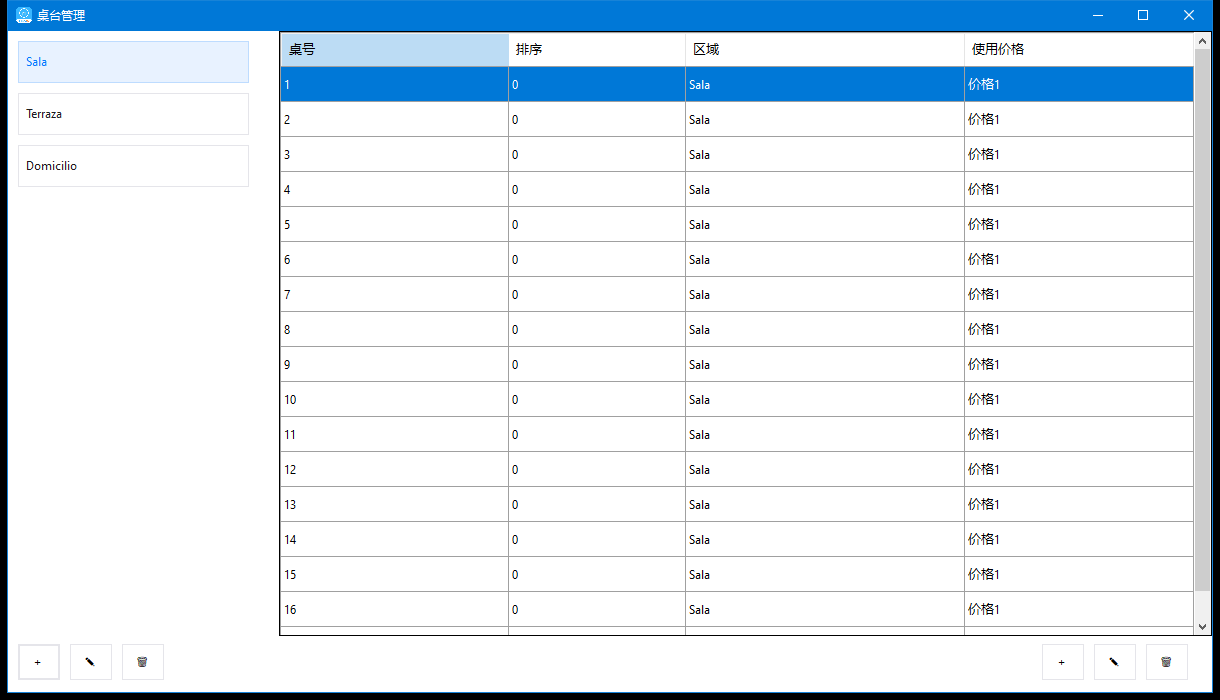
Task: Click the table grid scrollbar up arrow
Action: (1203, 42)
